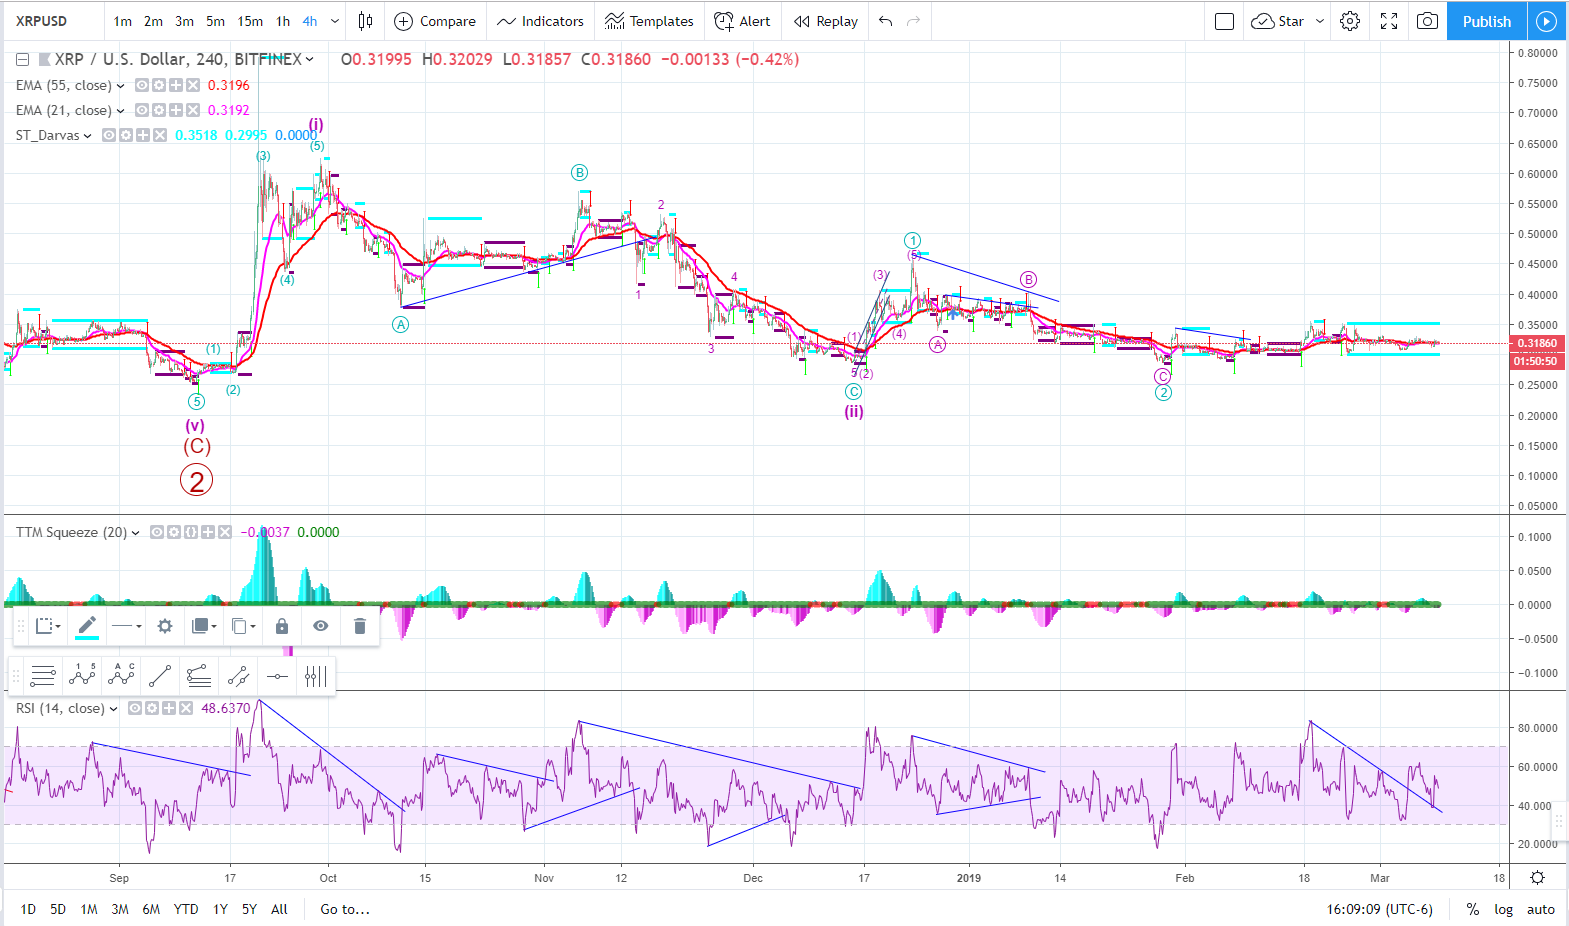Undo the last chart action
1569x926 pixels.
coord(885,21)
